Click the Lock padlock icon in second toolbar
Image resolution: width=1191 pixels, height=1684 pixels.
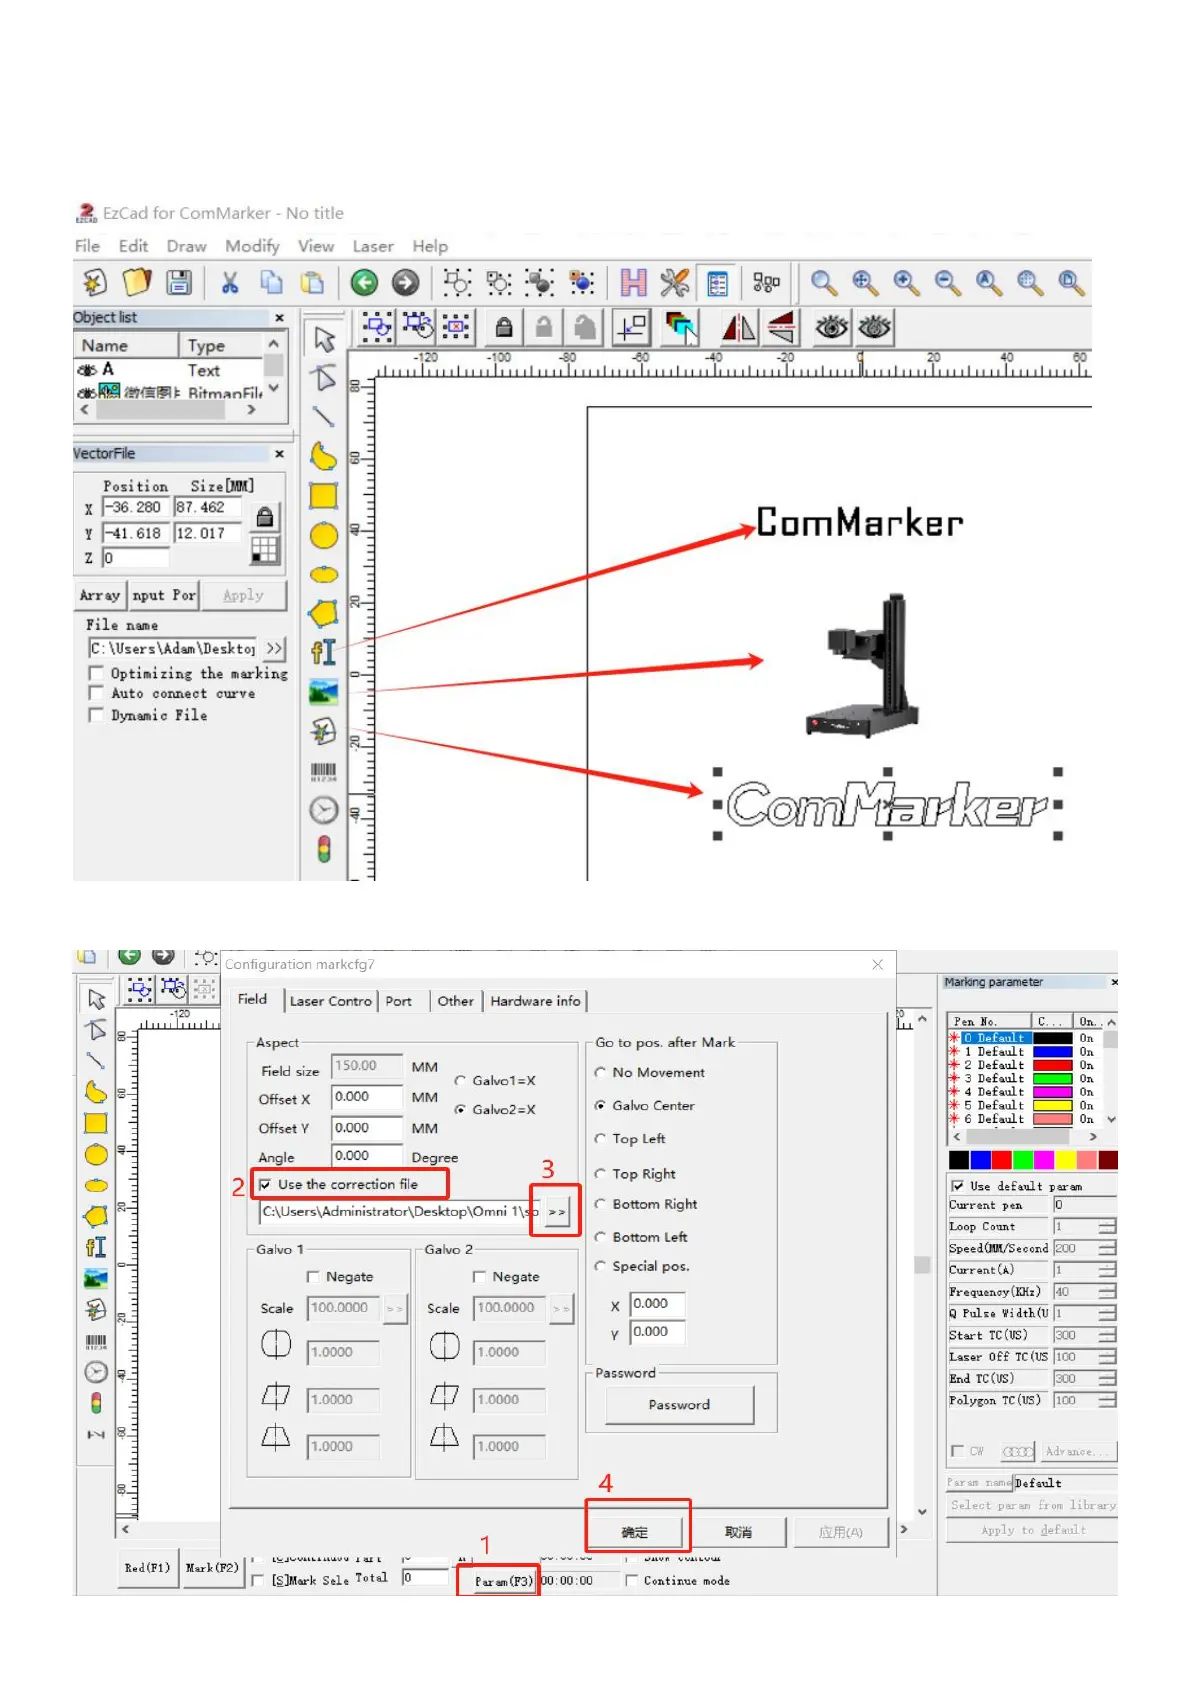click(x=504, y=327)
